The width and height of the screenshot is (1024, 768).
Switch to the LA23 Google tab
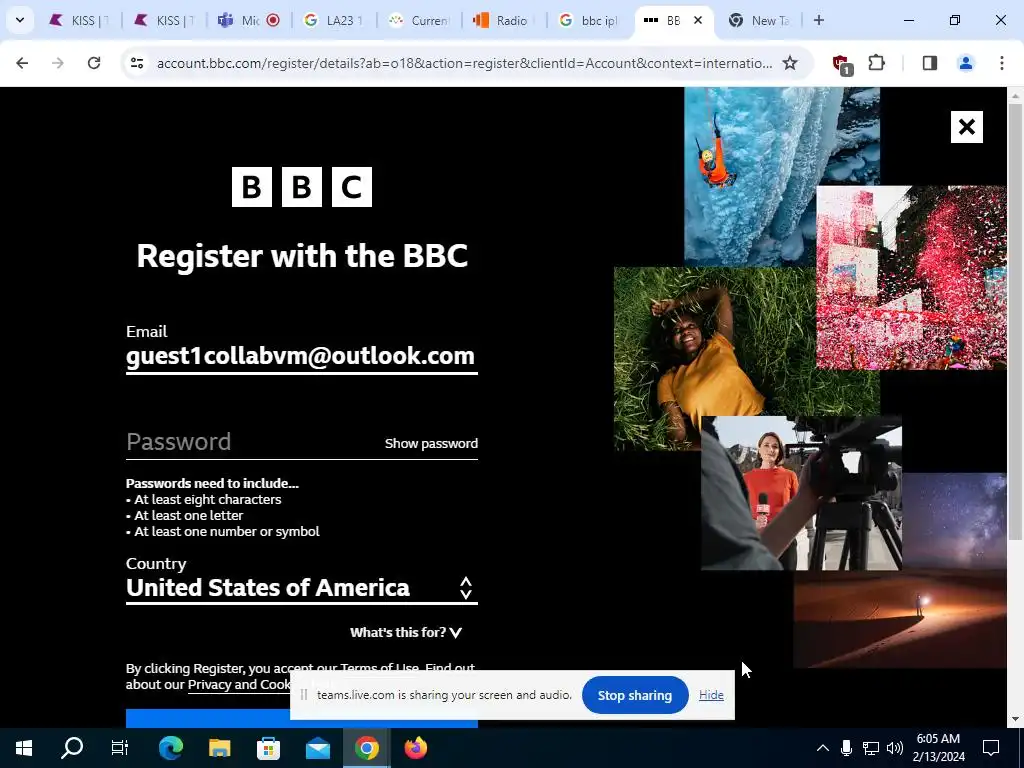tap(334, 20)
